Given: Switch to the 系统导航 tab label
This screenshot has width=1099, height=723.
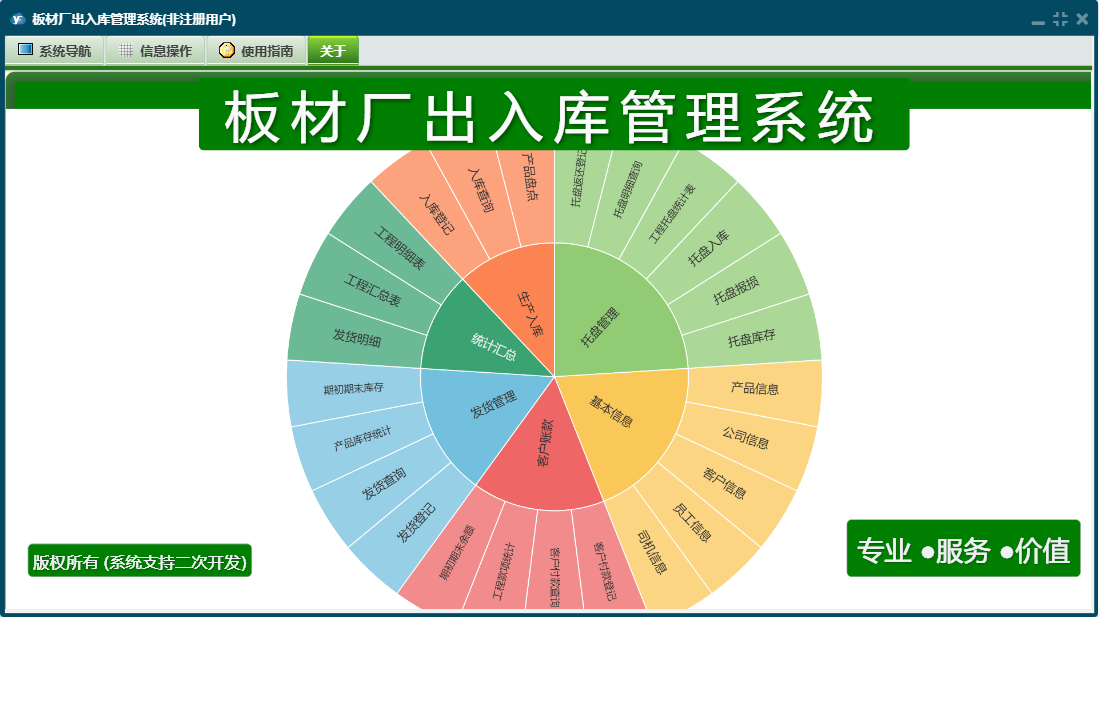Looking at the screenshot, I should (x=65, y=51).
